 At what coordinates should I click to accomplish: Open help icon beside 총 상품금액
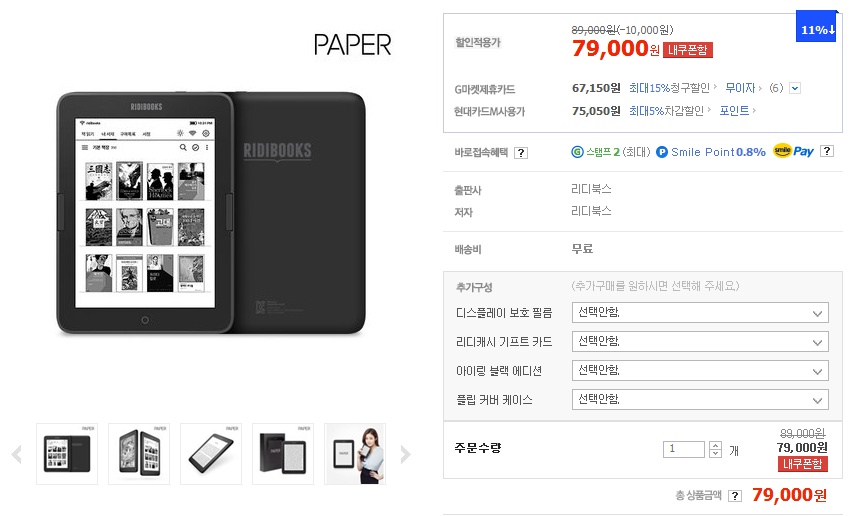pyautogui.click(x=735, y=496)
